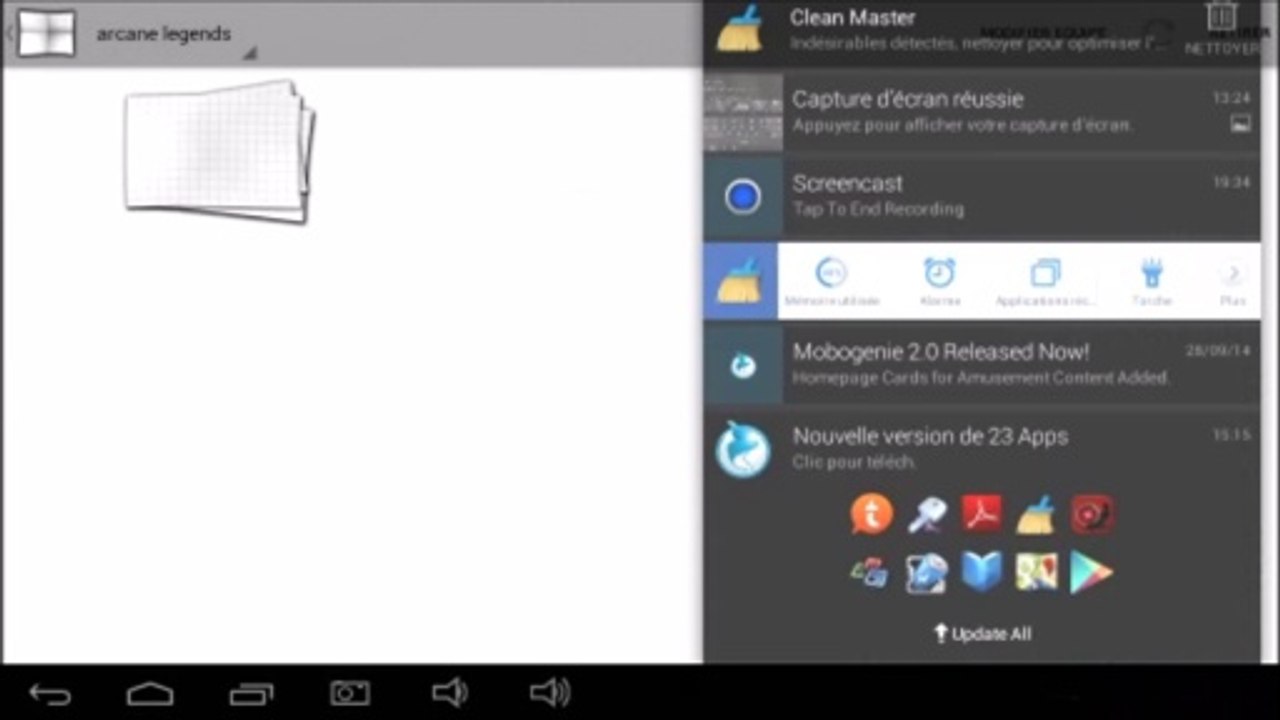Tap the Mobogenie icon beside '2.0 Released Now!'

742,366
